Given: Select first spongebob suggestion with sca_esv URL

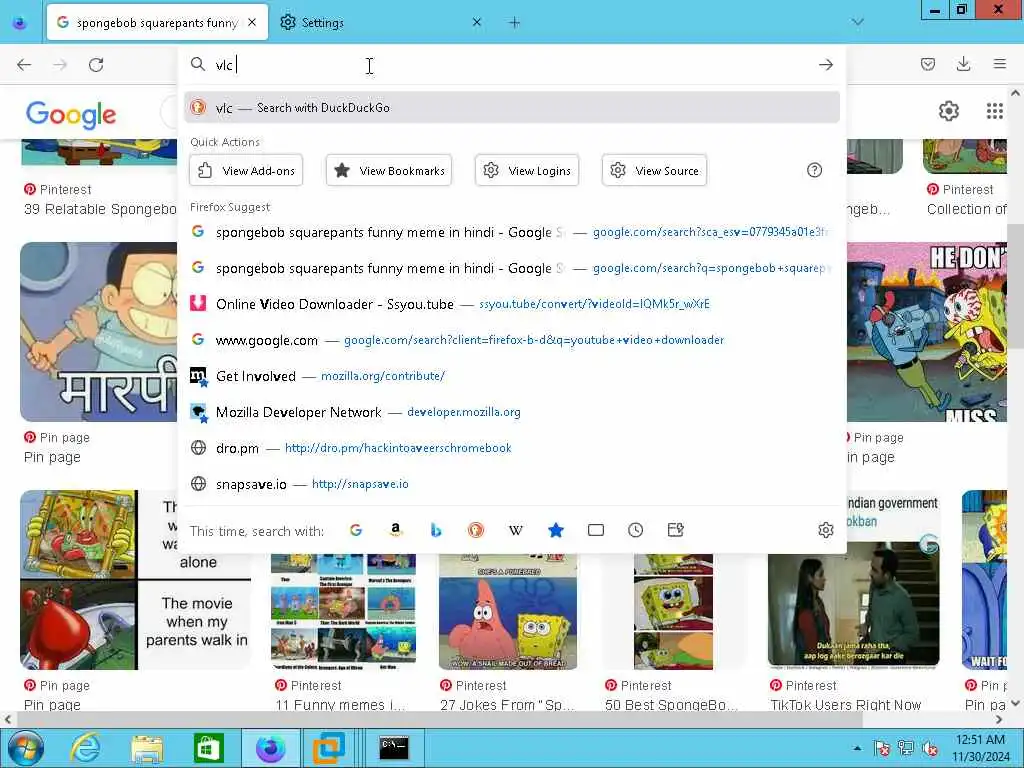Looking at the screenshot, I should pyautogui.click(x=512, y=232).
